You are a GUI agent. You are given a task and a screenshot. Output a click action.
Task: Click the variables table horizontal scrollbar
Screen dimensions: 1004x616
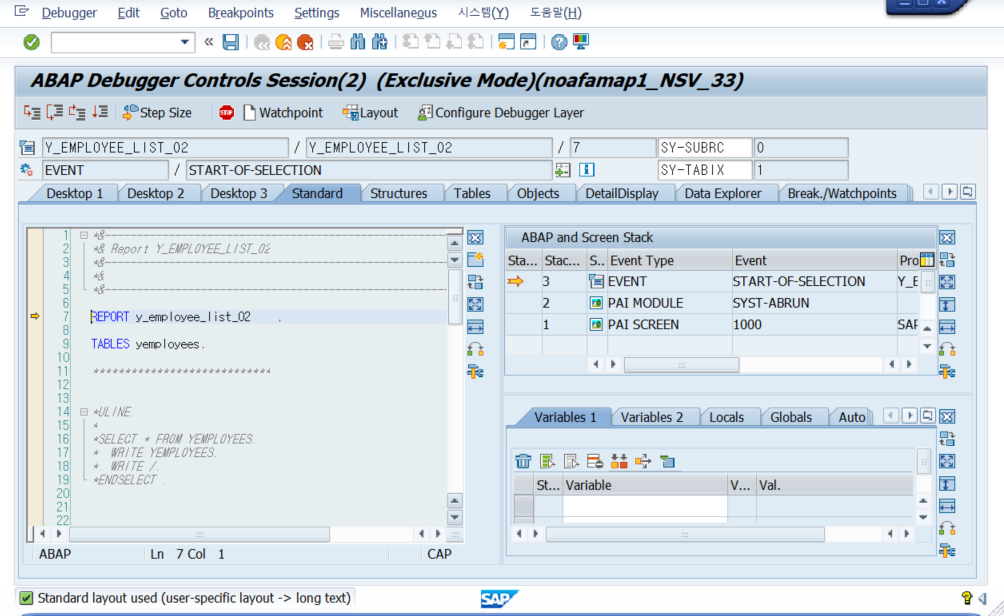click(685, 534)
